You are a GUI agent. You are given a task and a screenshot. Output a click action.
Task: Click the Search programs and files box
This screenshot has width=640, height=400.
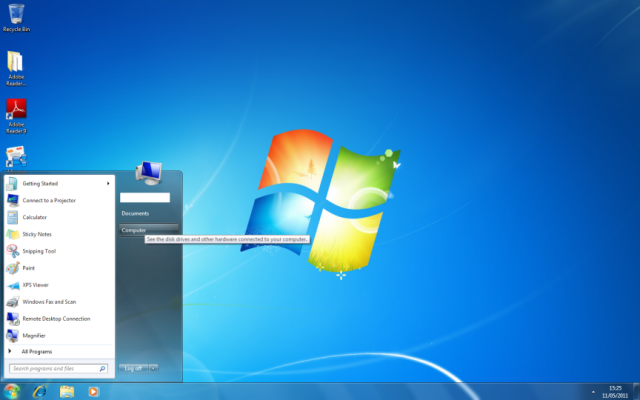pos(58,369)
